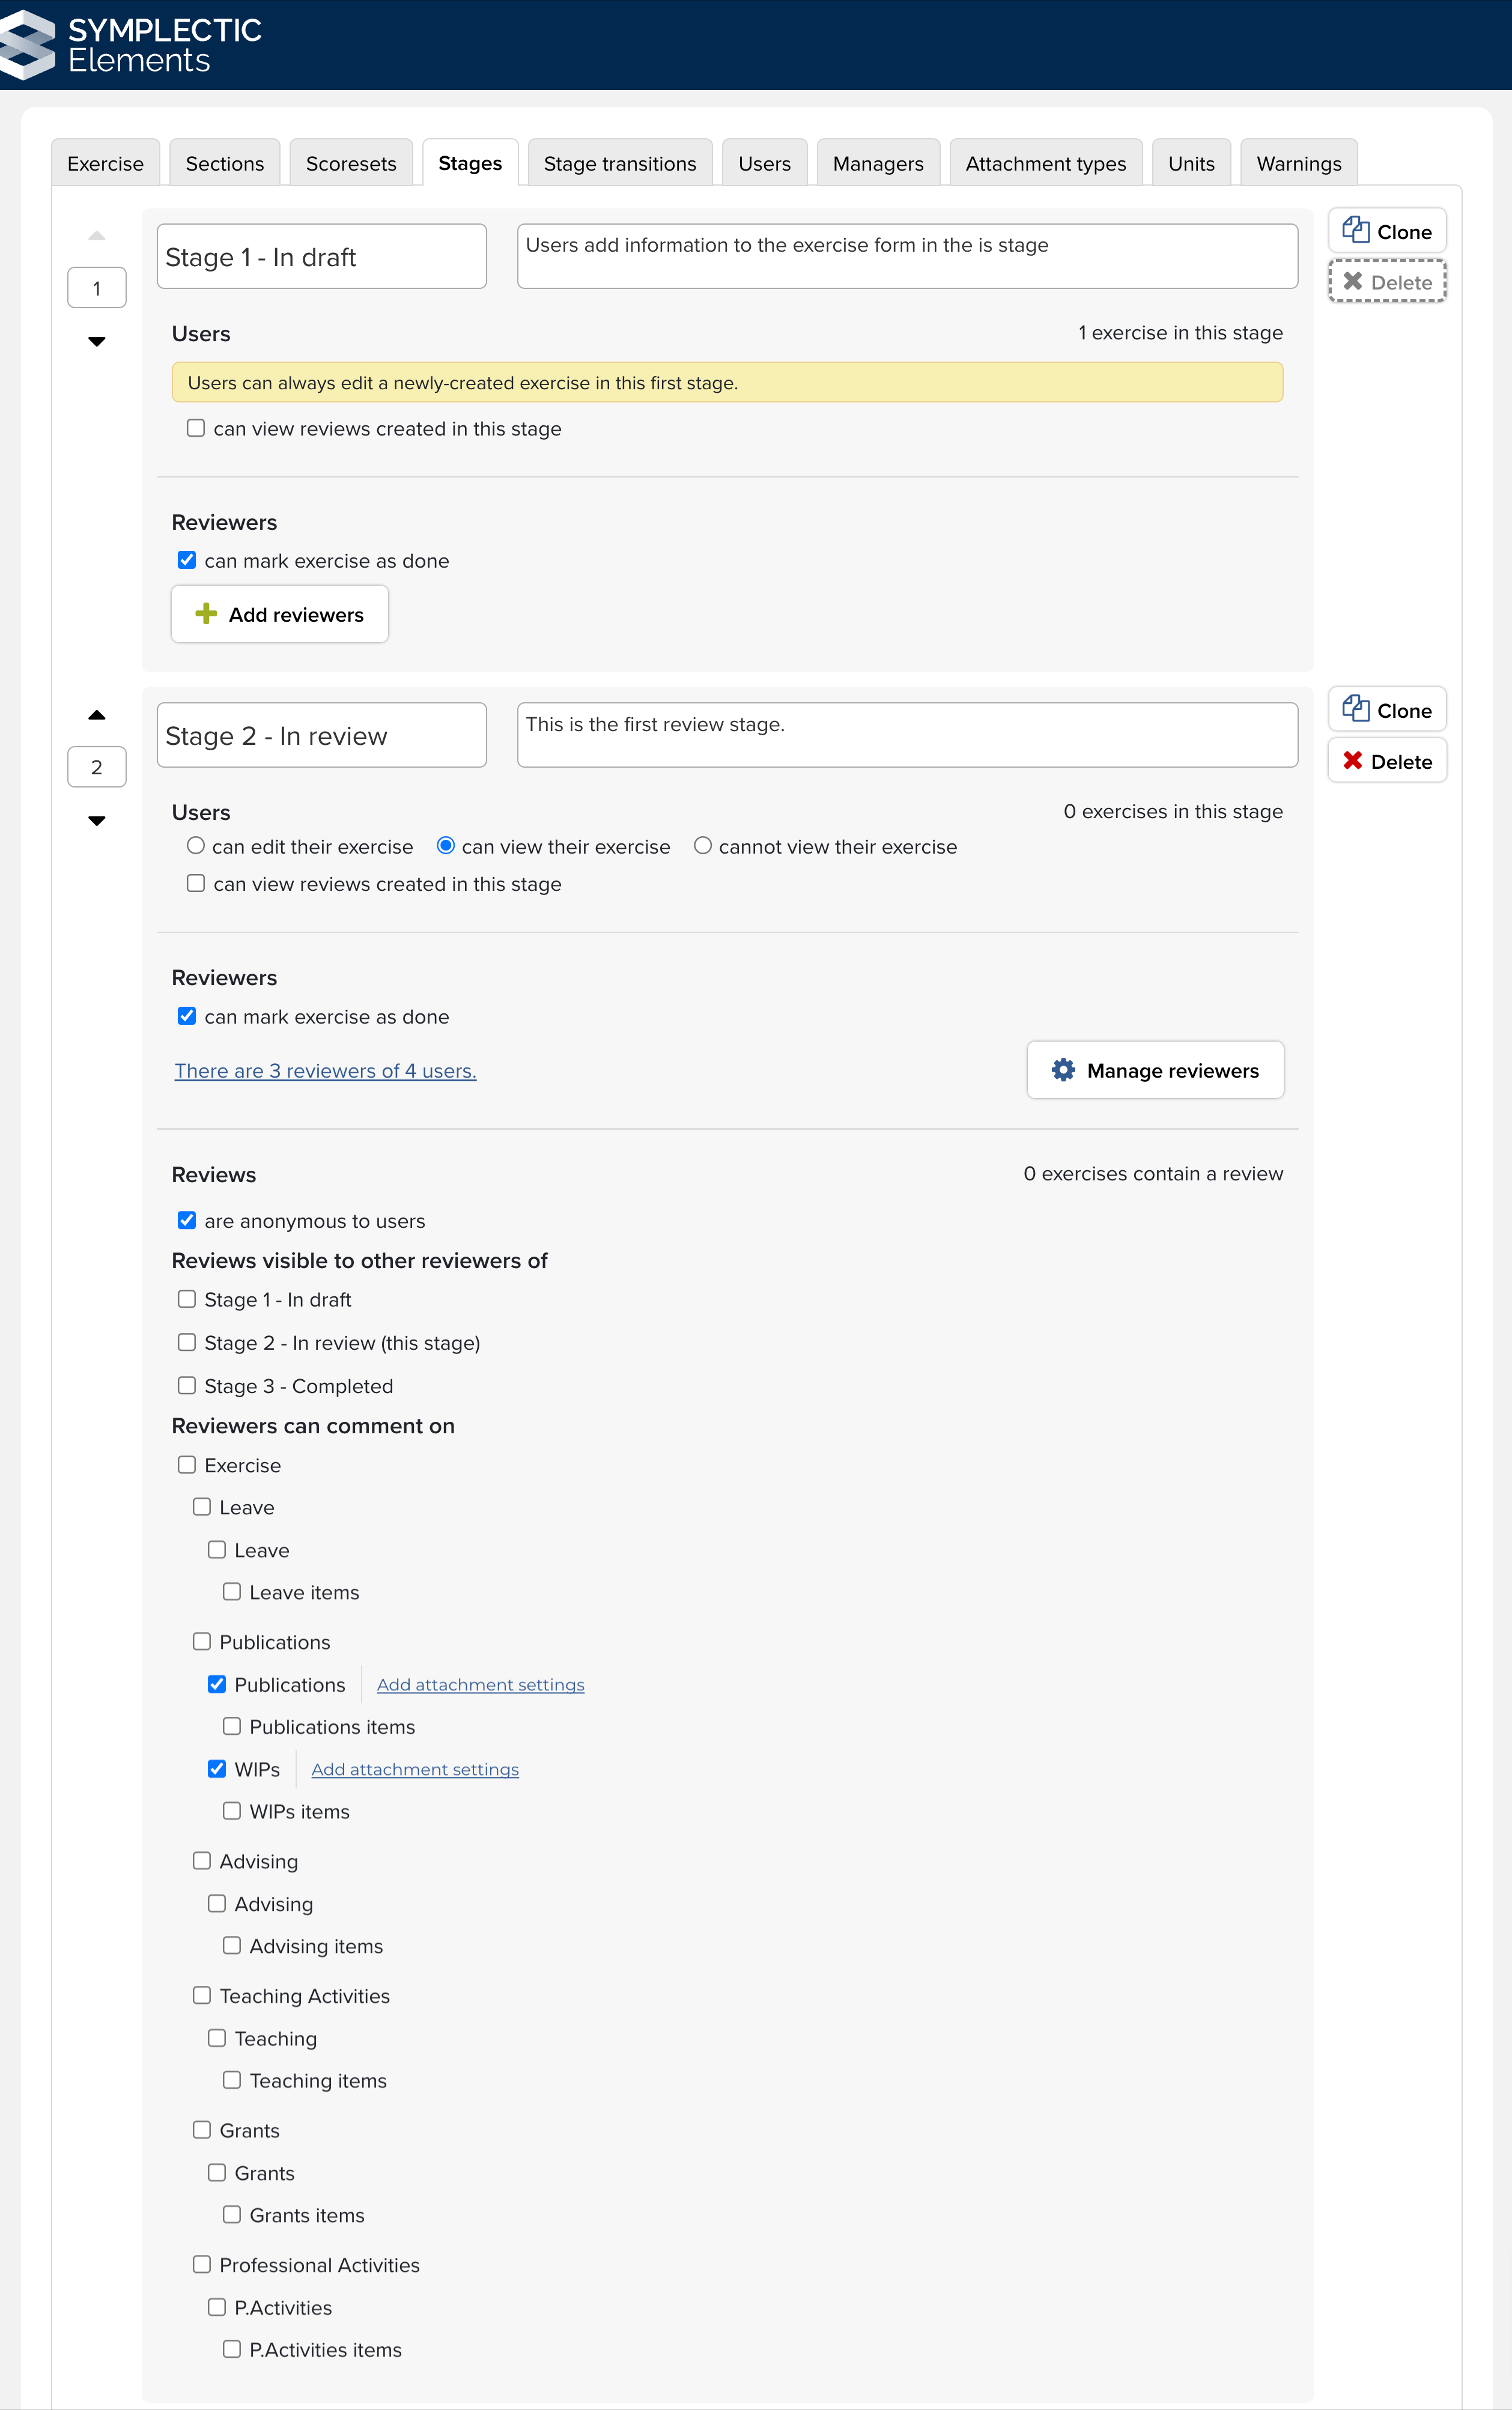Clone Stage 1 using copy icon
This screenshot has width=1512, height=2410.
click(x=1355, y=231)
